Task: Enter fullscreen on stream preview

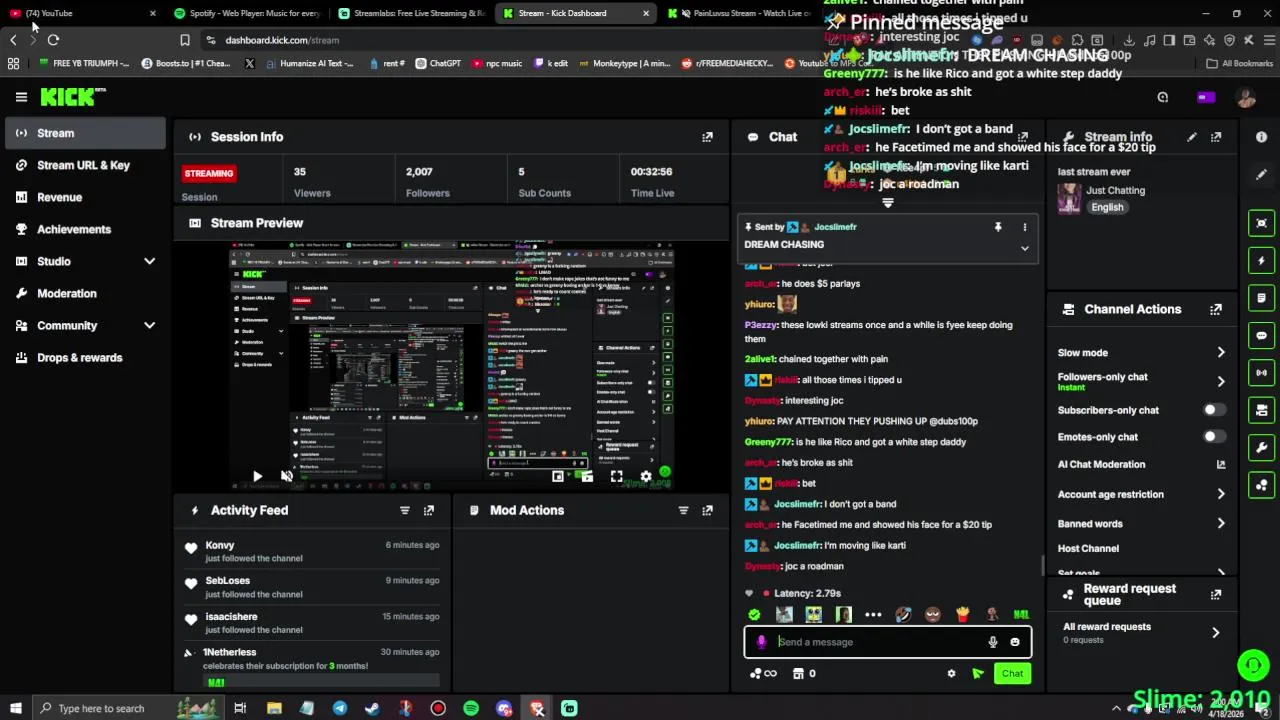Action: [617, 477]
